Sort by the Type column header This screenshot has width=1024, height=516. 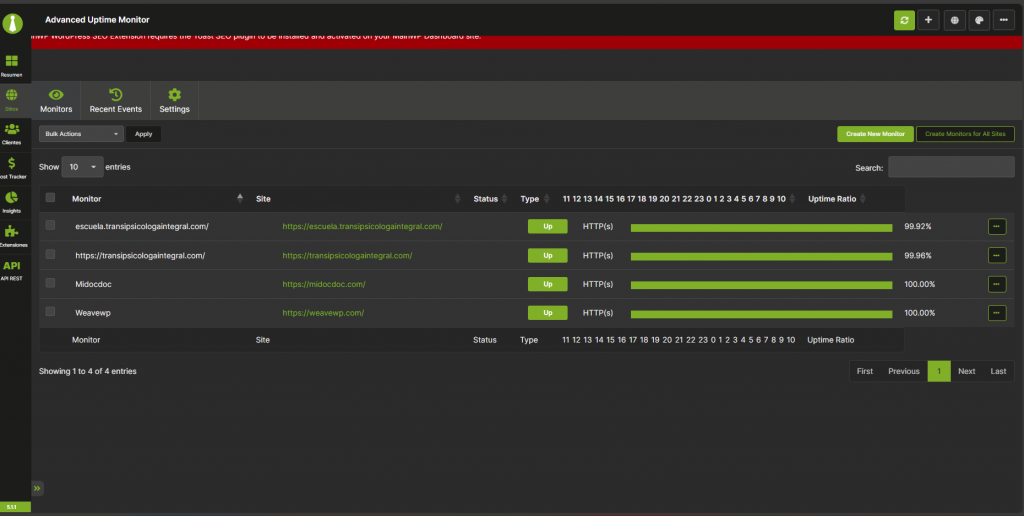point(534,199)
